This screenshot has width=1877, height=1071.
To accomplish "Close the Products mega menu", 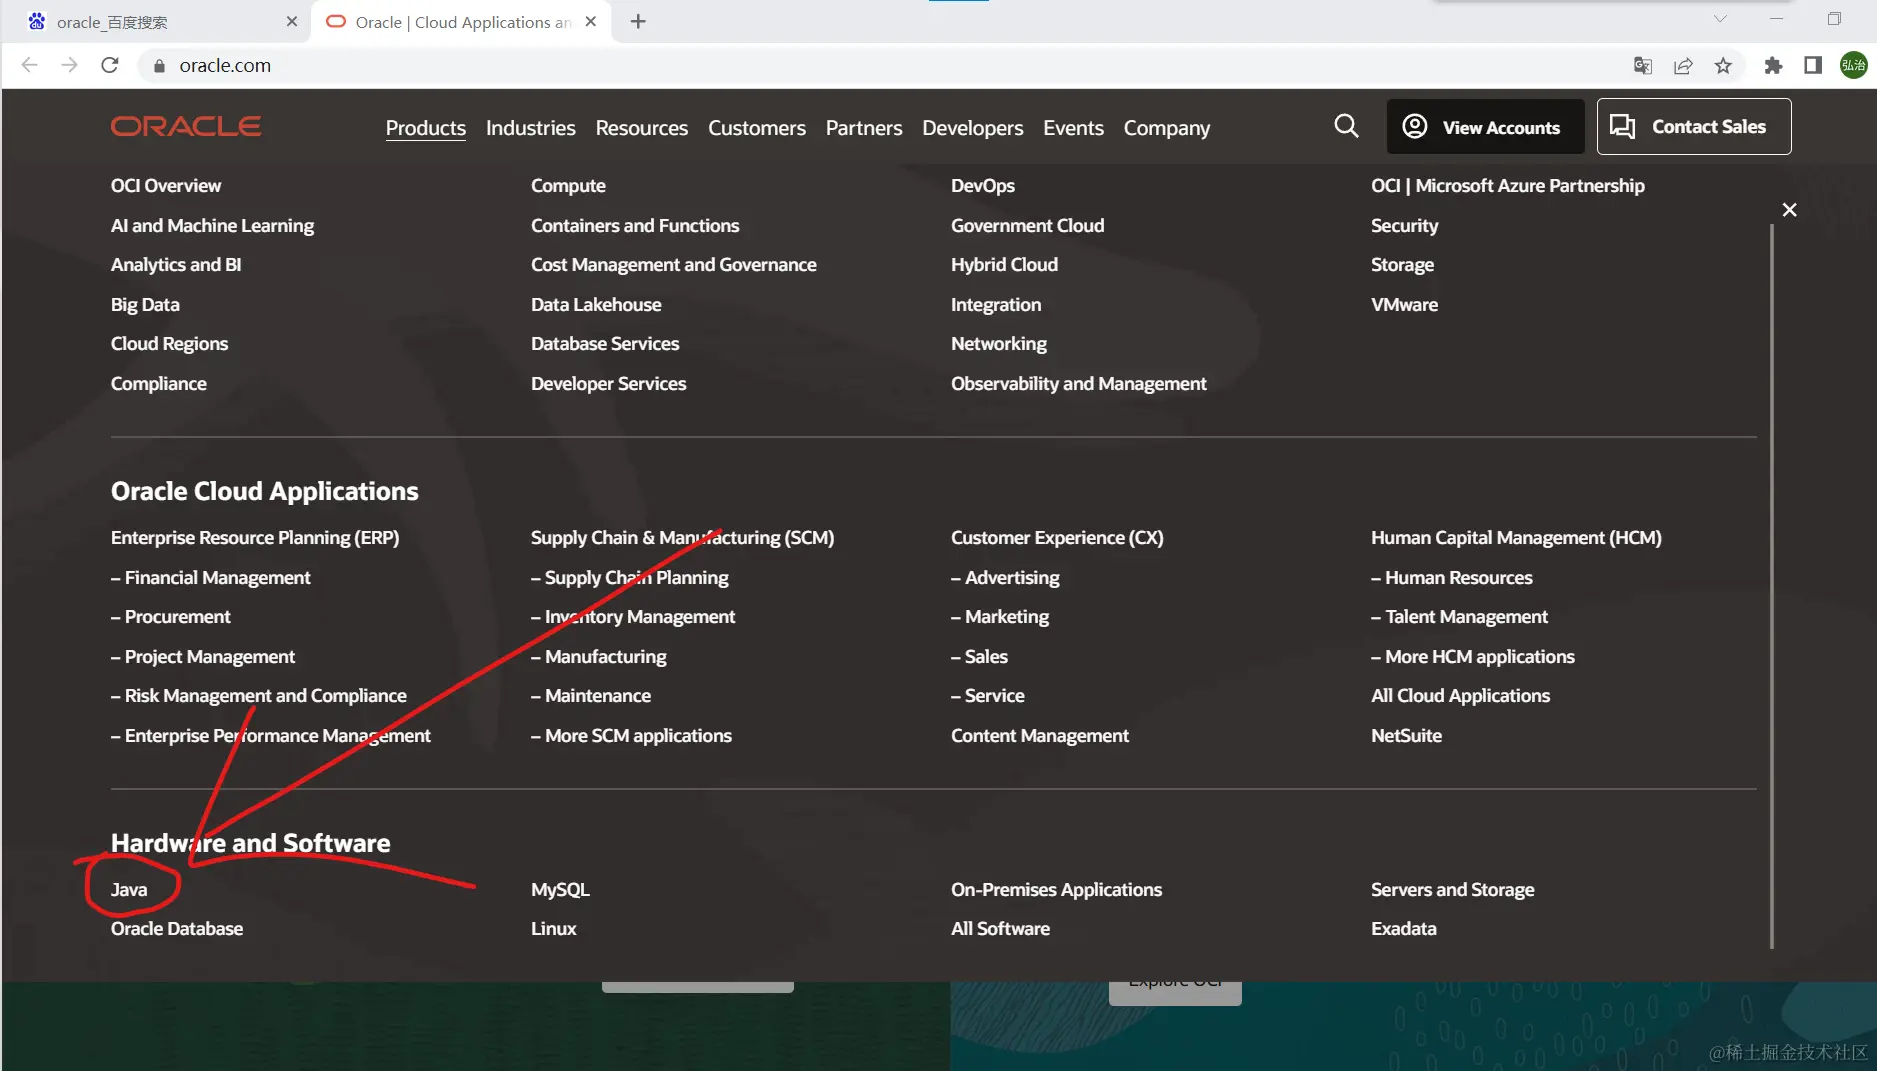I will pos(1789,210).
